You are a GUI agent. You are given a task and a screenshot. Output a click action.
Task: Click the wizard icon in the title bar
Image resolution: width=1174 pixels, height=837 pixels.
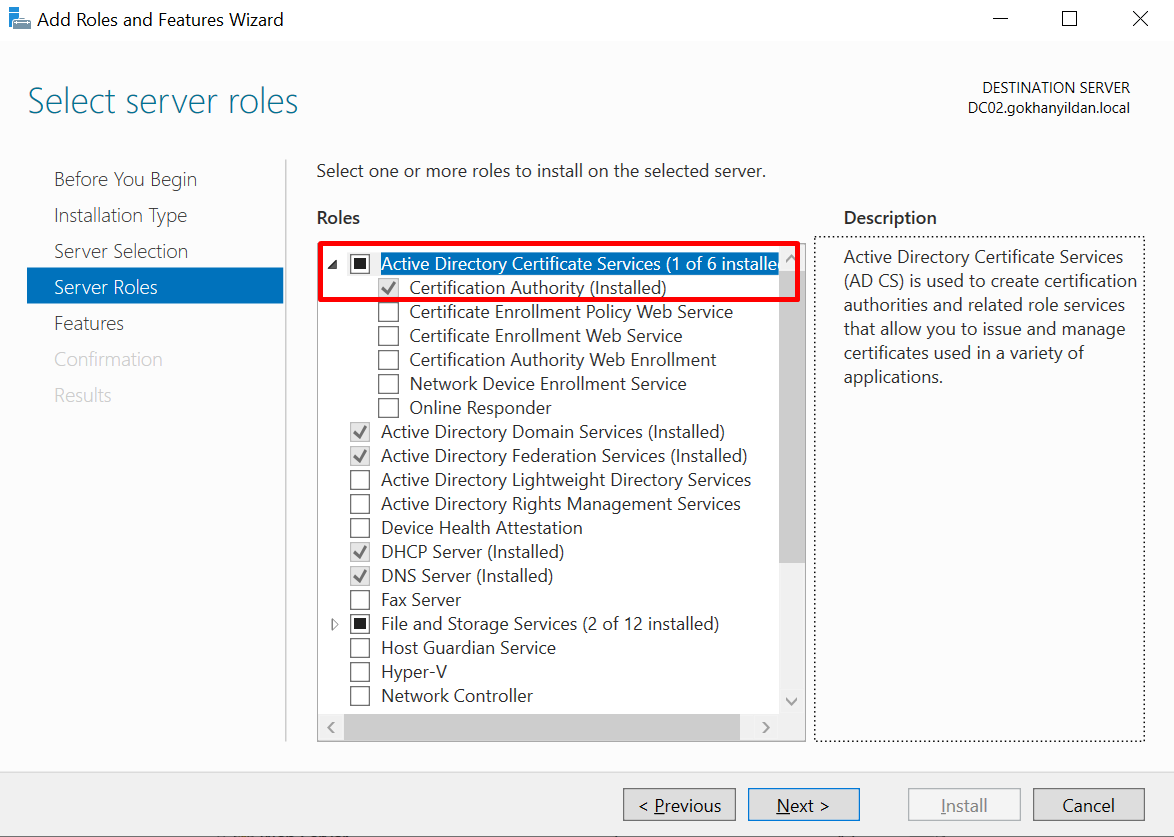pyautogui.click(x=19, y=19)
